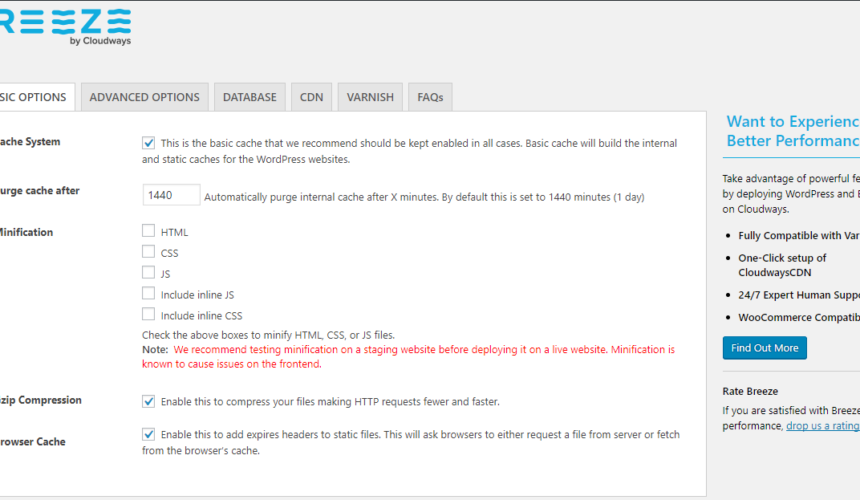This screenshot has width=860, height=500.
Task: Uncheck the Gzip Compression checkbox
Action: [x=148, y=401]
